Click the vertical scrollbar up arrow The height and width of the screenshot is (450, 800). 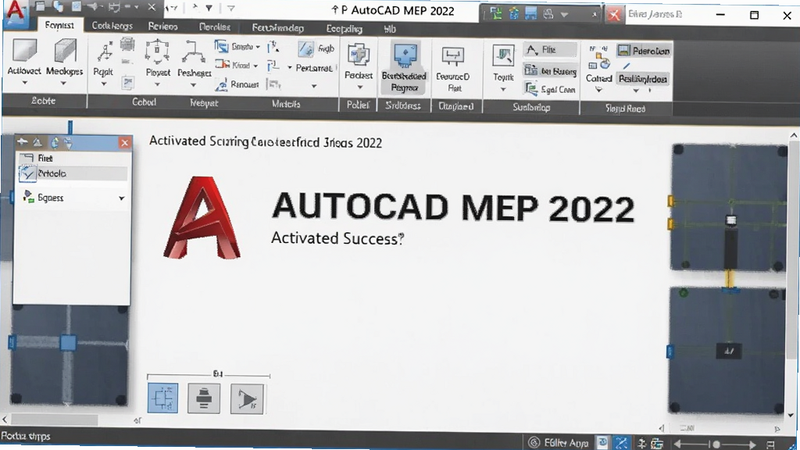(793, 136)
